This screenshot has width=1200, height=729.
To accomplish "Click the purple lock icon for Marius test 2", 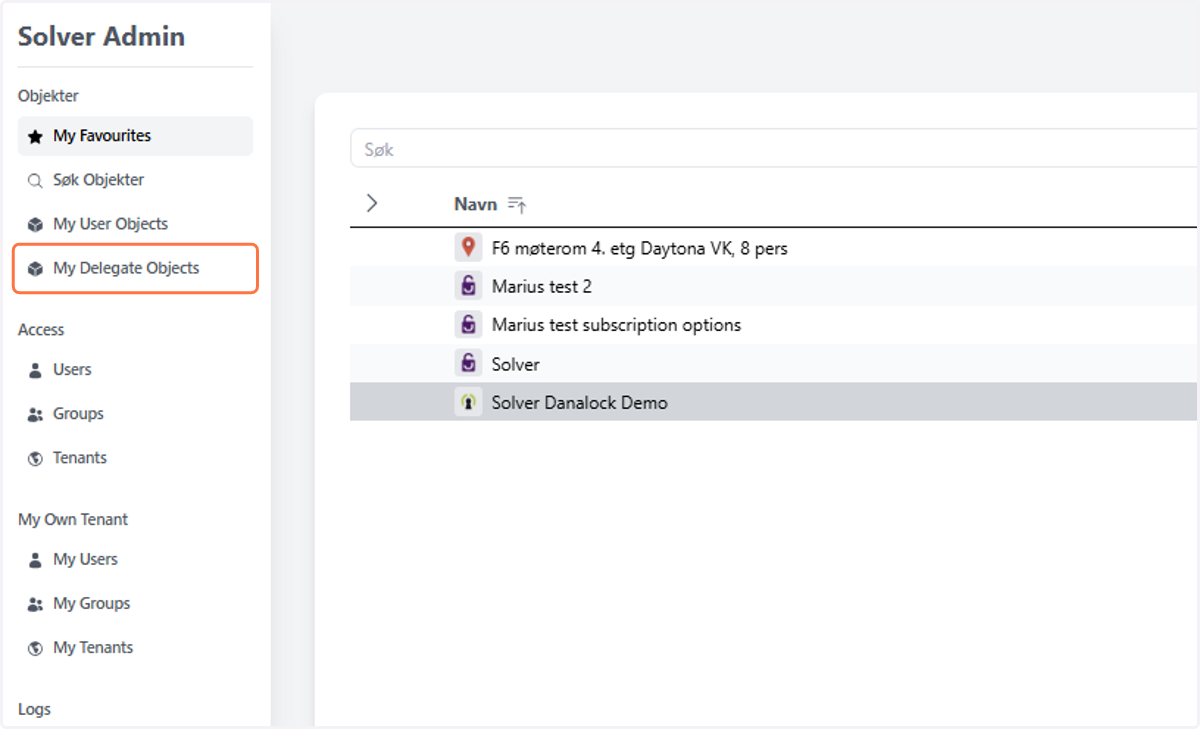I will (468, 287).
